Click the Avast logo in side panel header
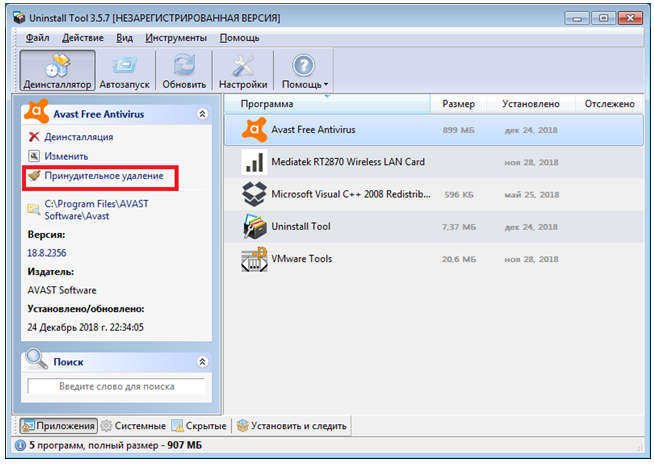The width and height of the screenshot is (654, 464). [x=36, y=111]
